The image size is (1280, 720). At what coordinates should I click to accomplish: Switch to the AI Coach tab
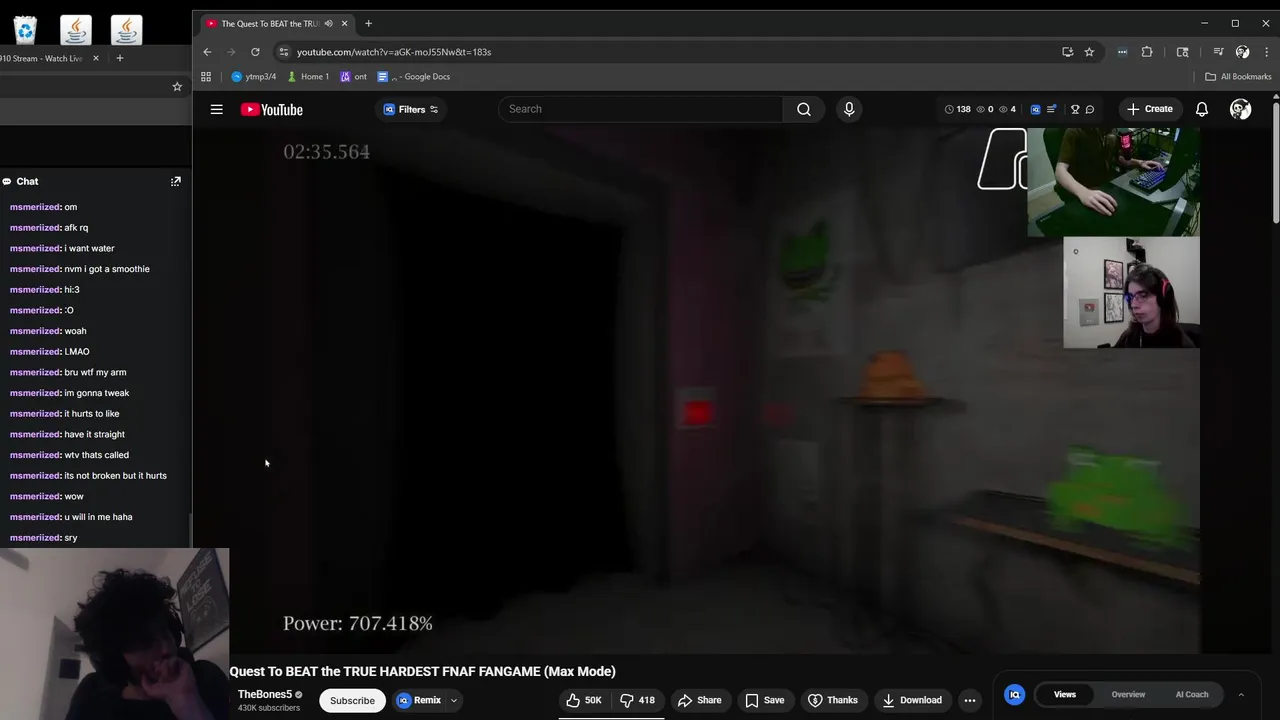coord(1192,694)
